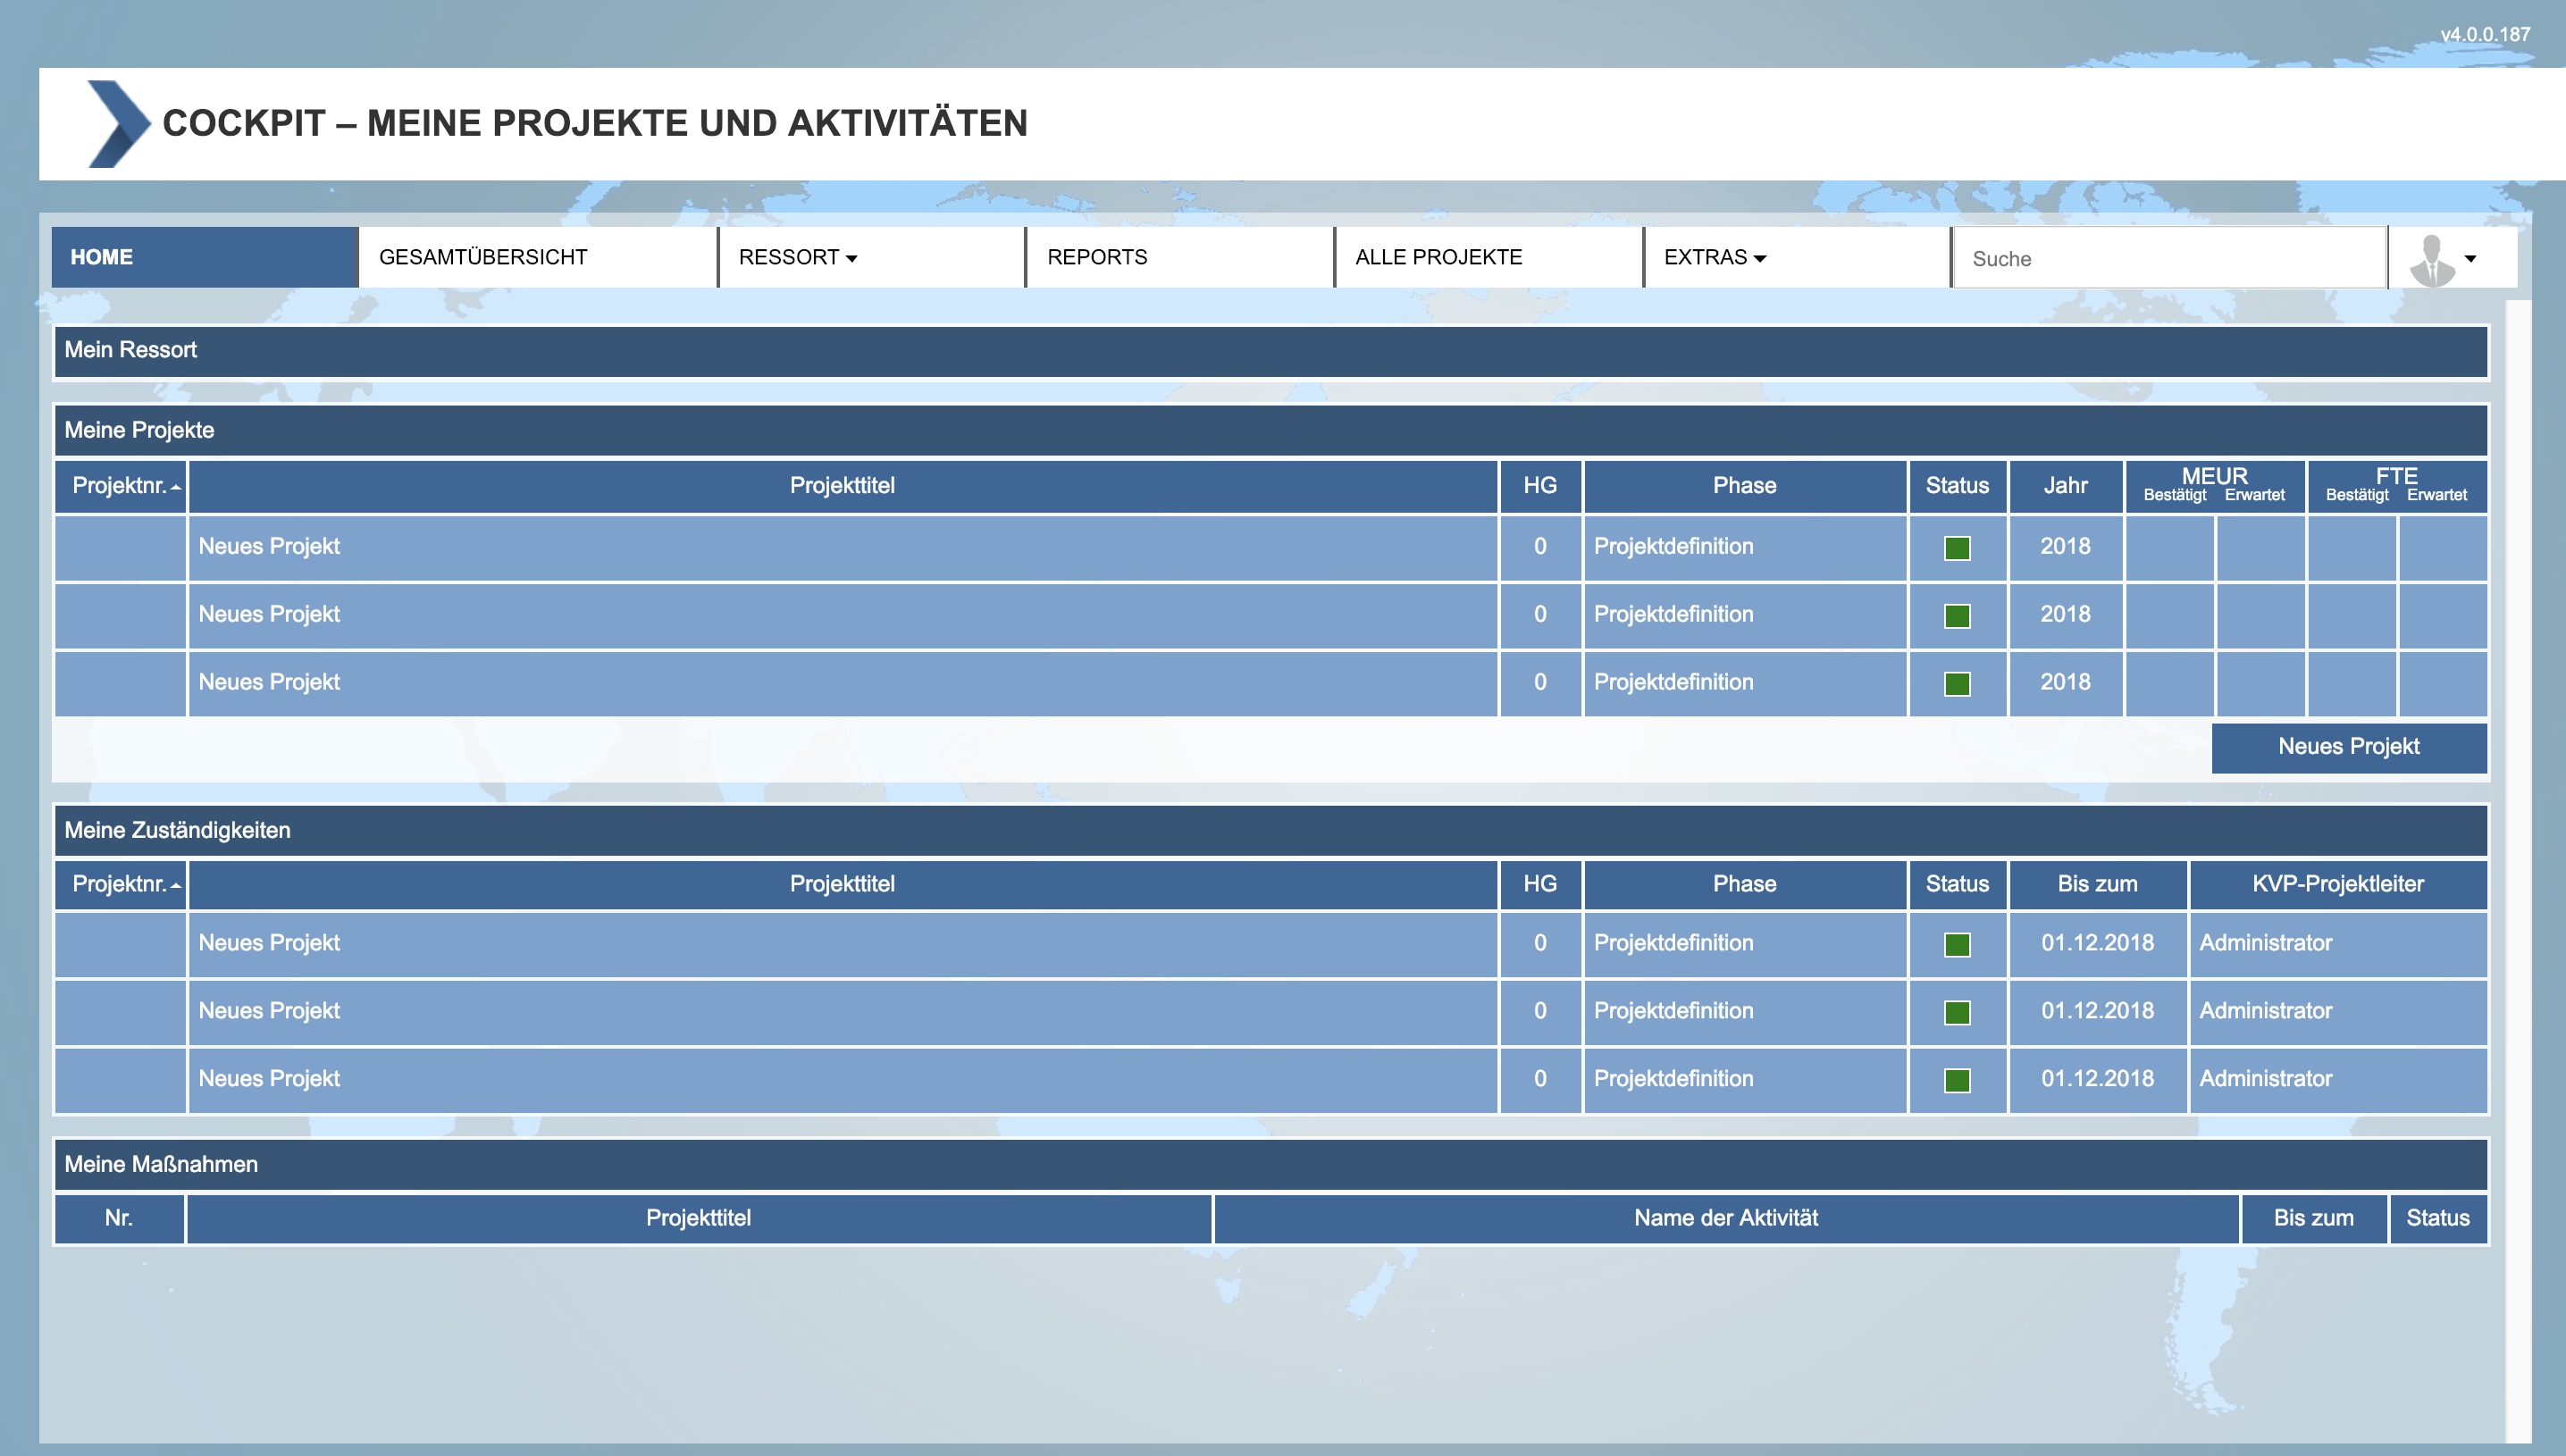Viewport: 2566px width, 1456px height.
Task: Sort Meine Projekte by Projektnr. arrow
Action: [x=176, y=487]
